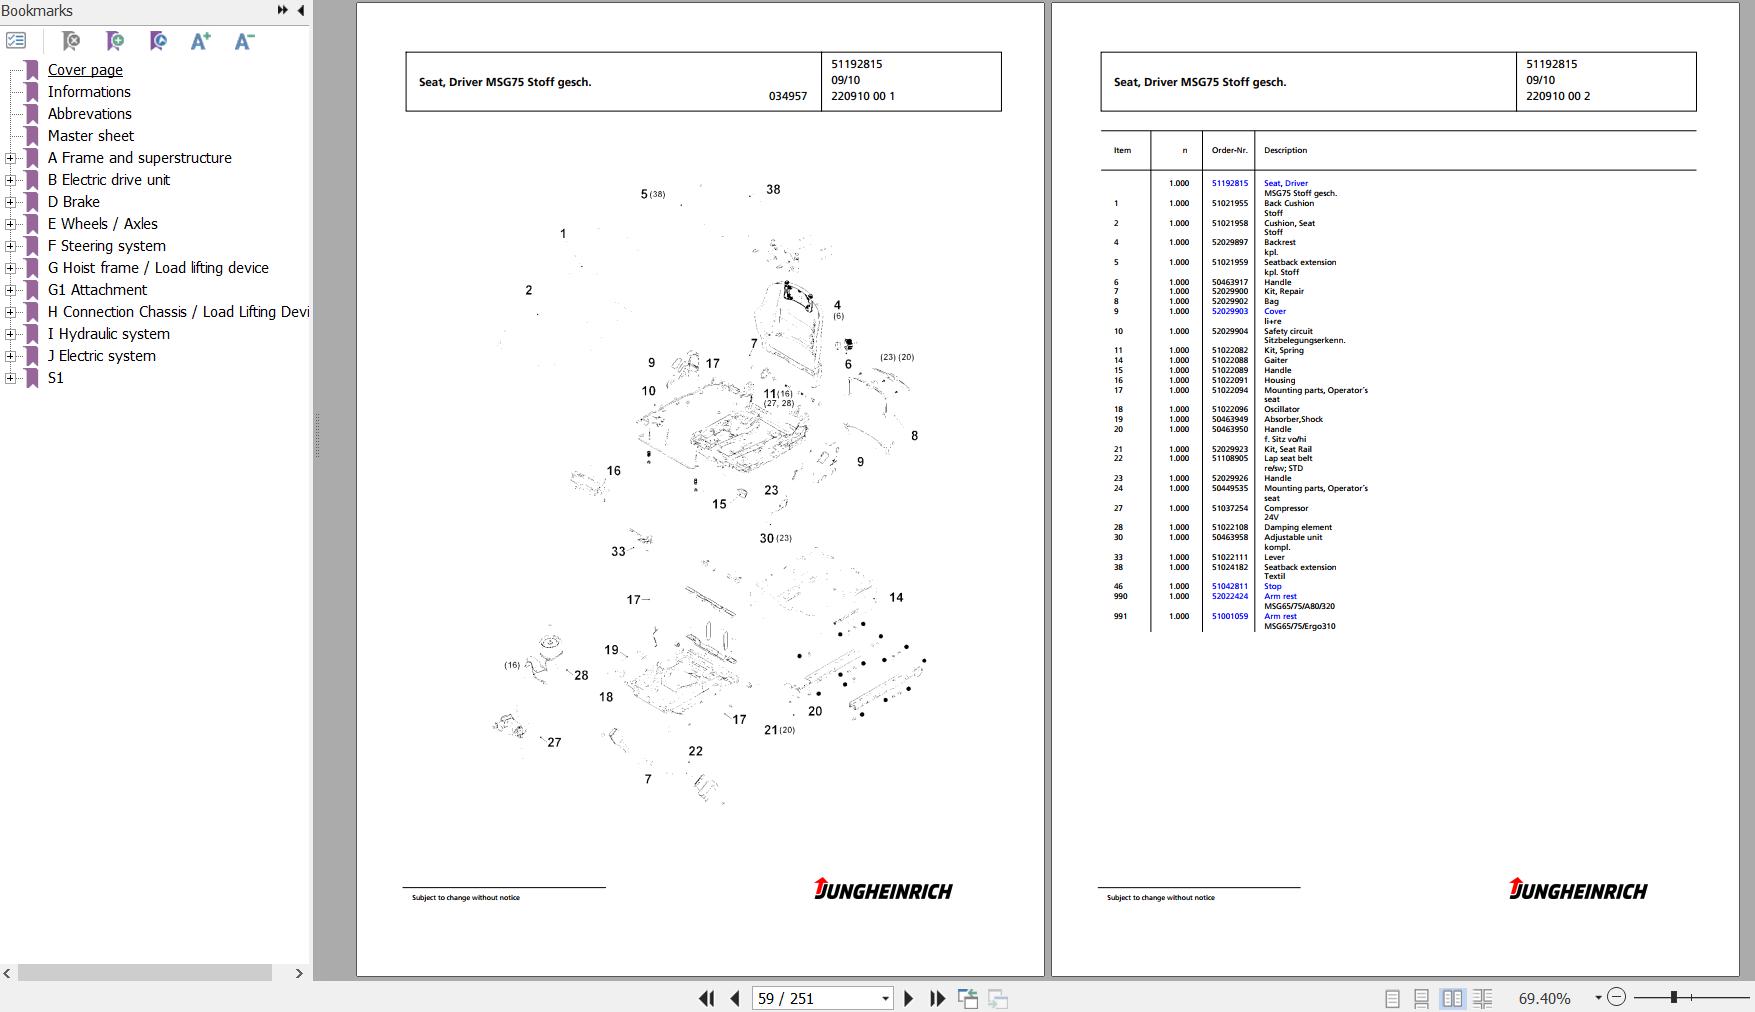Click order number 51021955 for Back Cushion
The image size is (1755, 1012).
click(x=1229, y=203)
